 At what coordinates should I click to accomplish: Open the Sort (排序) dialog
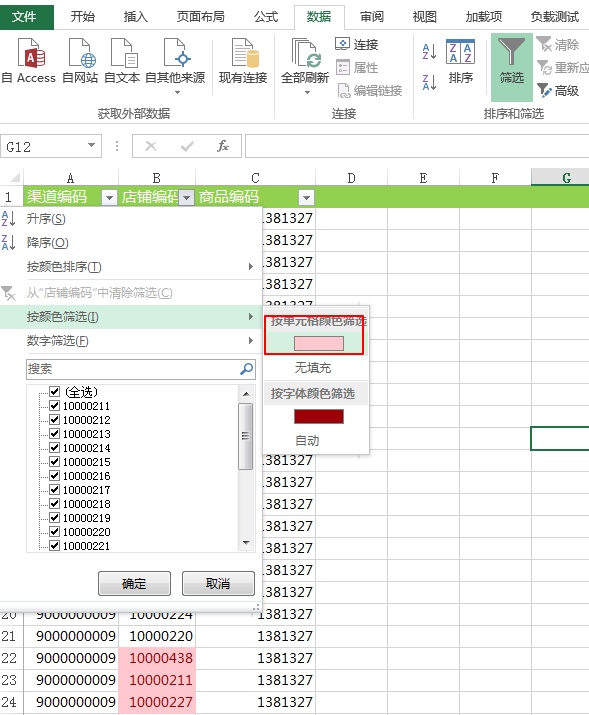click(460, 62)
